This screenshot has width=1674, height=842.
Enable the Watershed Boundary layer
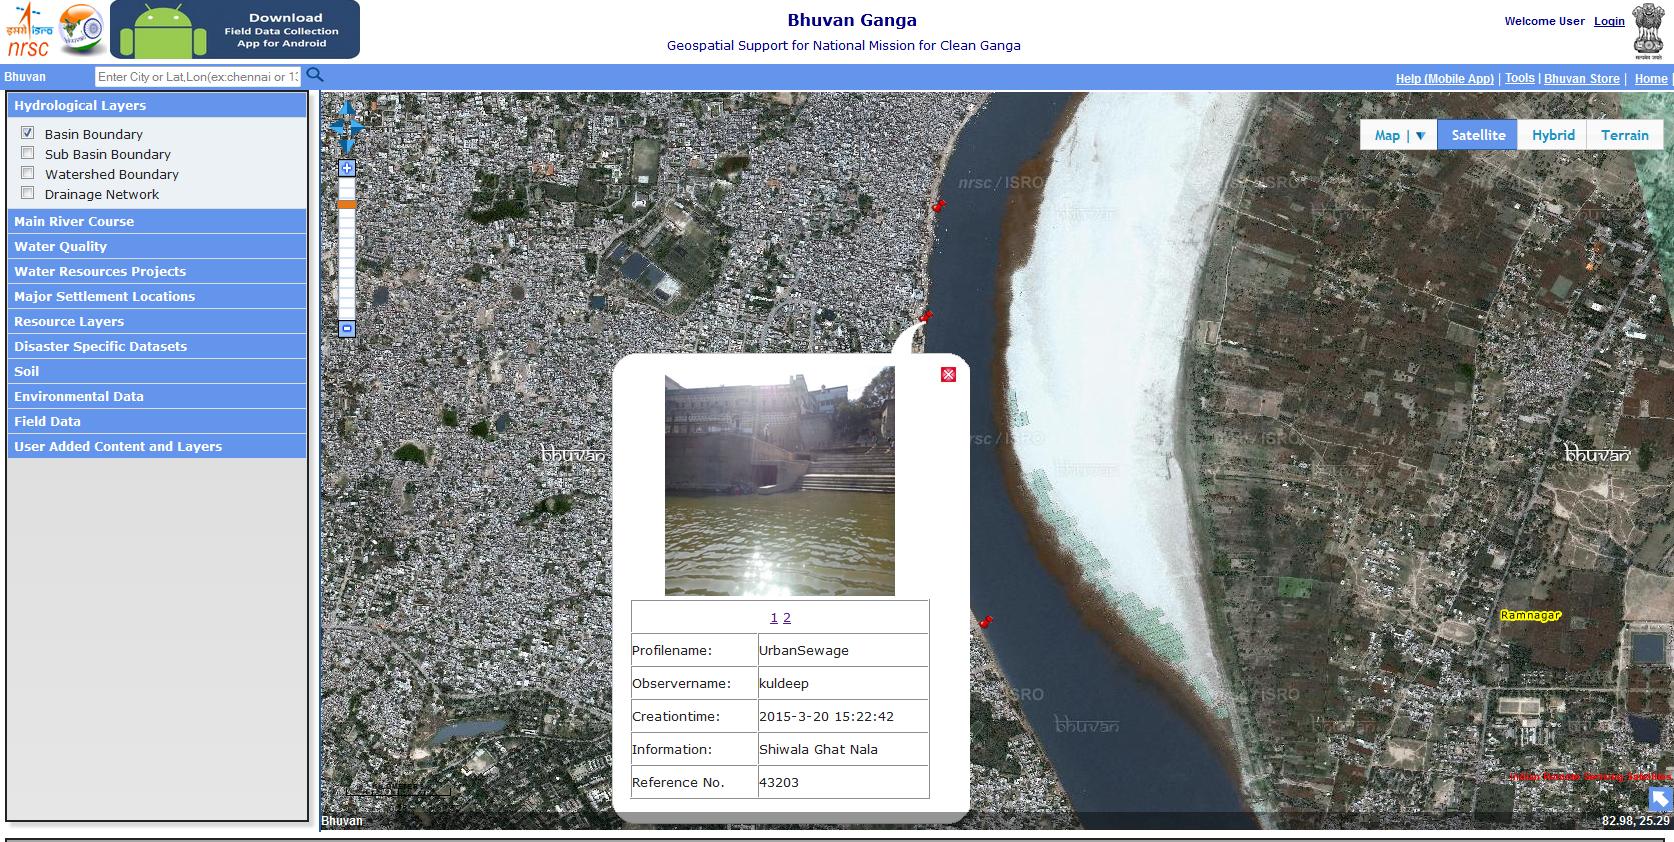pos(28,173)
